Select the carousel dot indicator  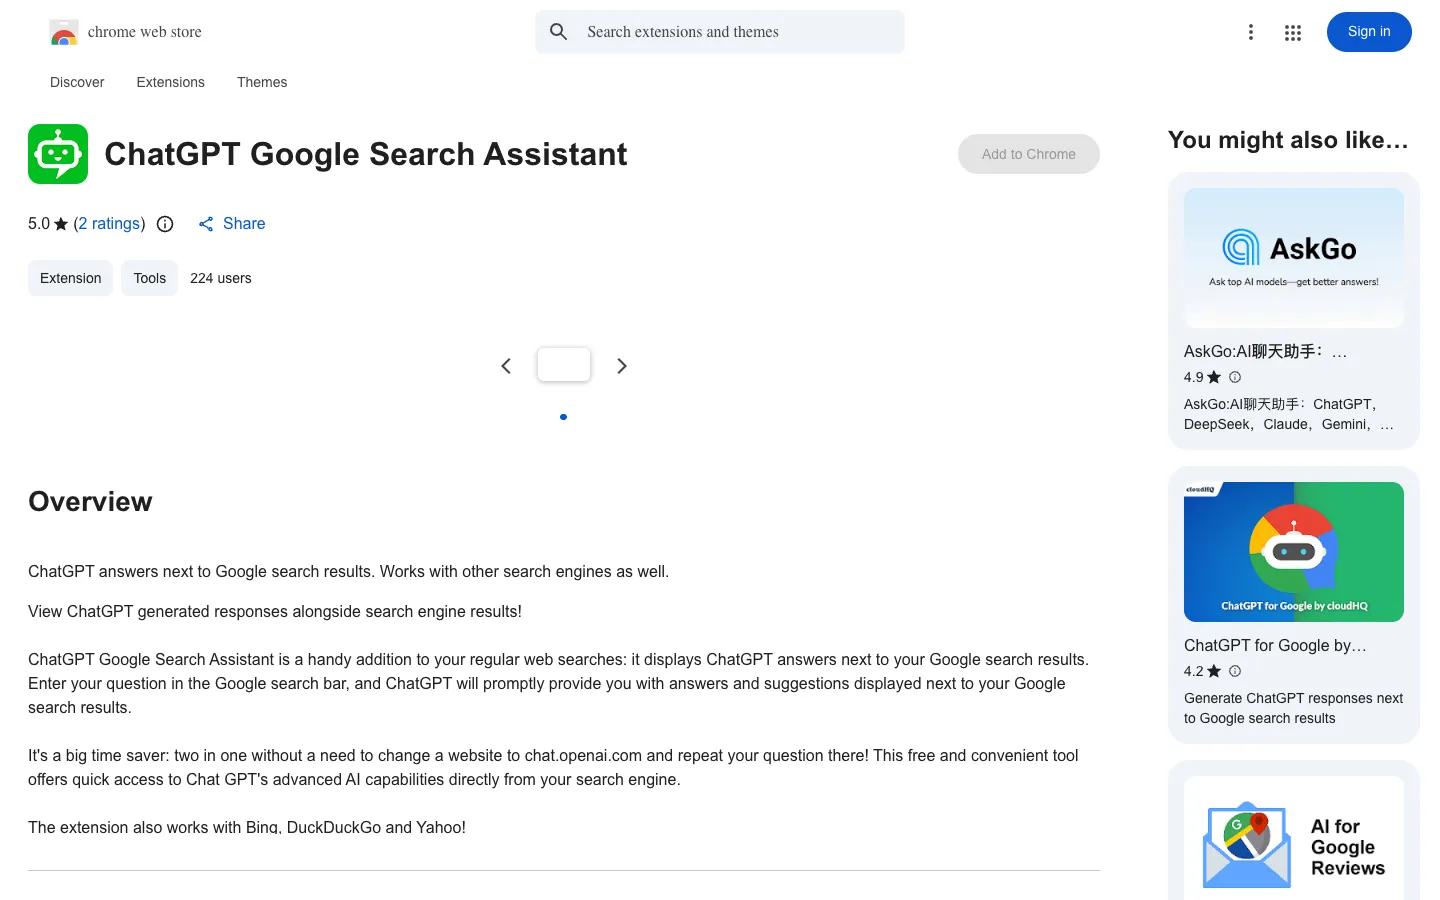pyautogui.click(x=564, y=417)
